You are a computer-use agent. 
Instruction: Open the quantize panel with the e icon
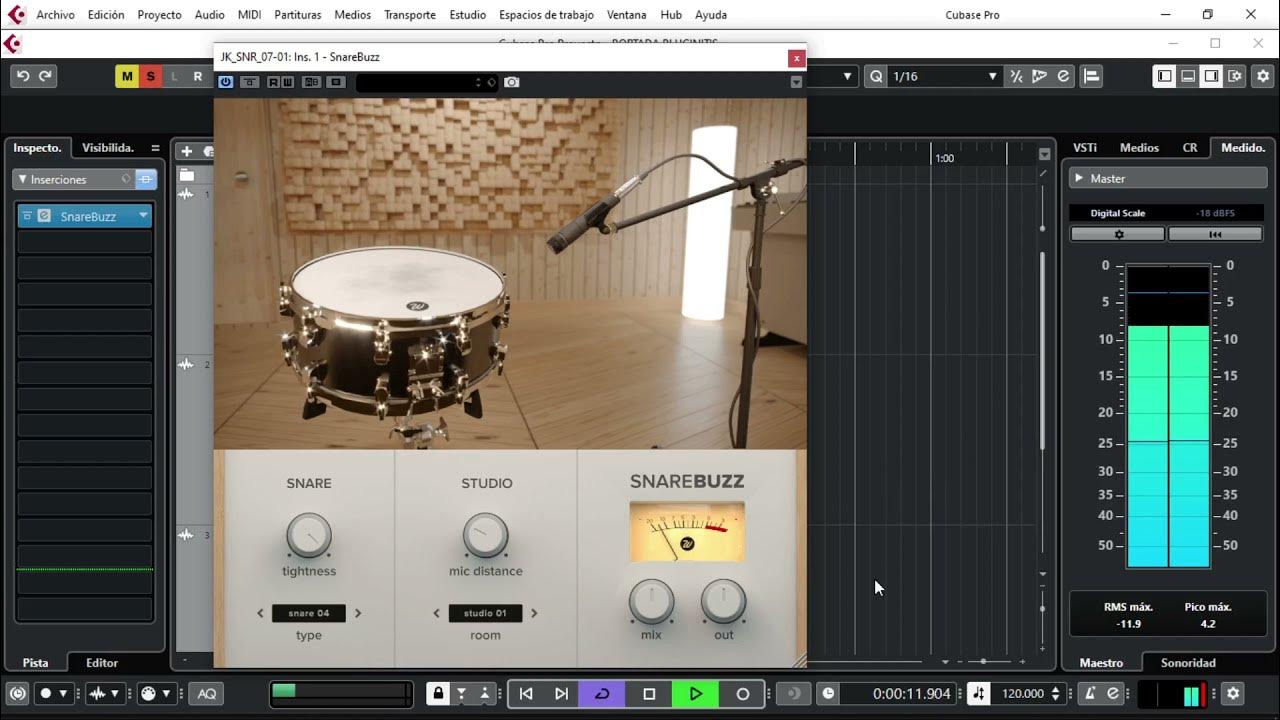[1063, 76]
